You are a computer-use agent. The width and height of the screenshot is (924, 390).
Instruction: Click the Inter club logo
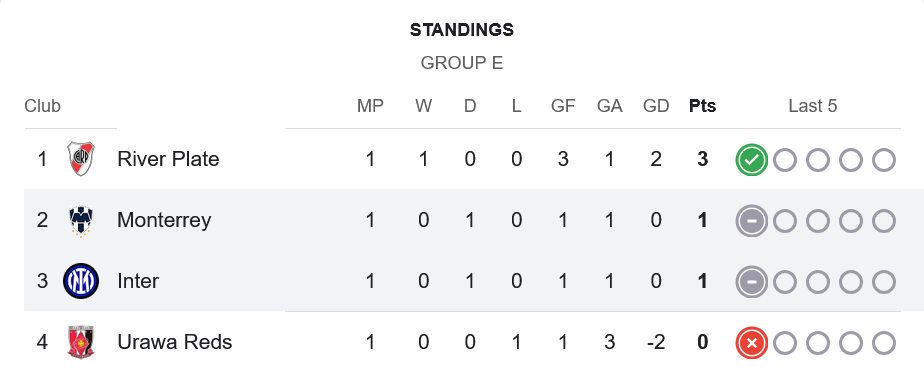click(81, 281)
